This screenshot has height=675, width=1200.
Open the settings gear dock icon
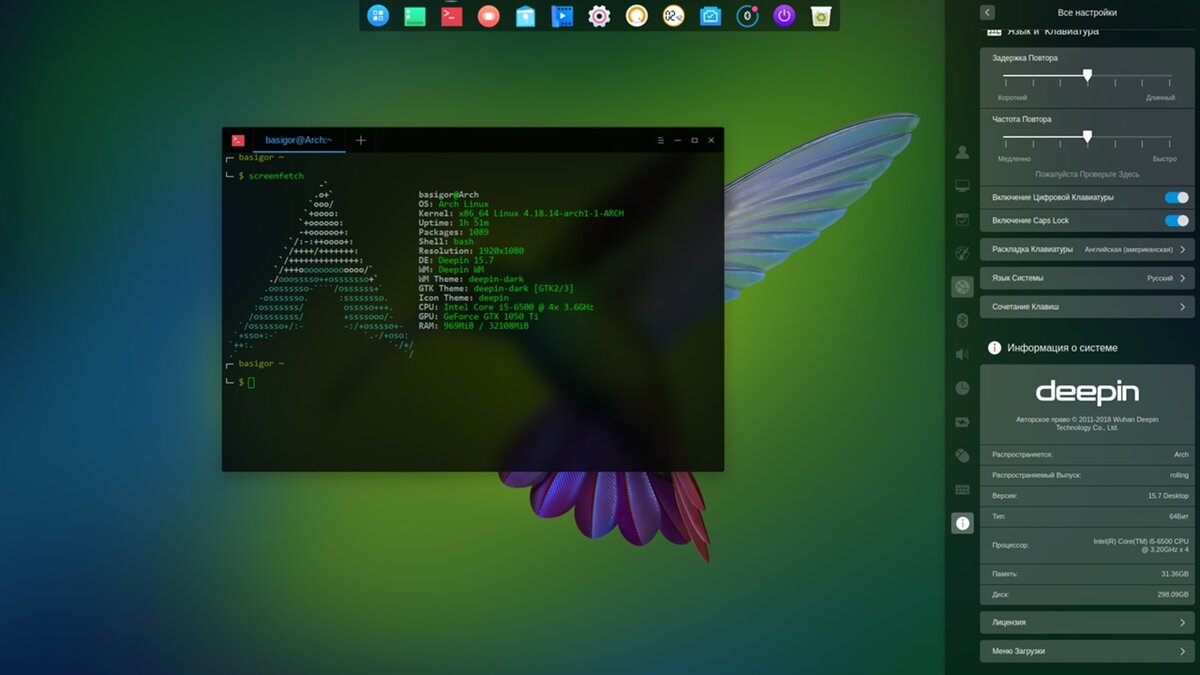(x=599, y=15)
